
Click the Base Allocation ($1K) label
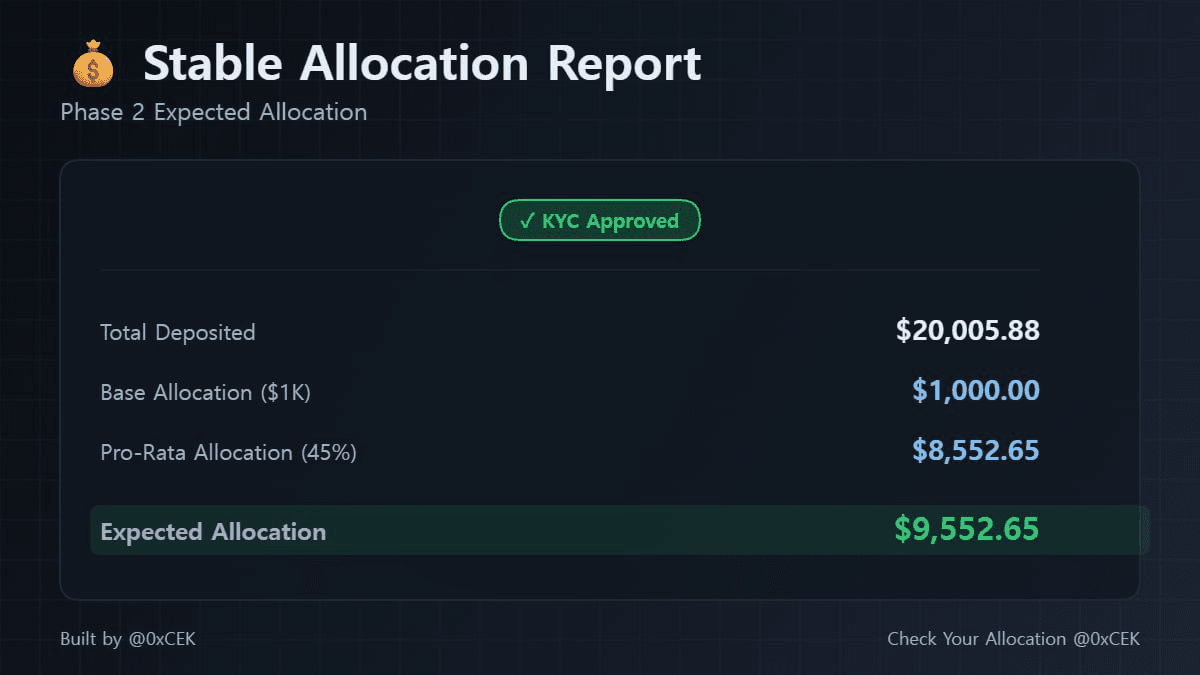coord(206,392)
